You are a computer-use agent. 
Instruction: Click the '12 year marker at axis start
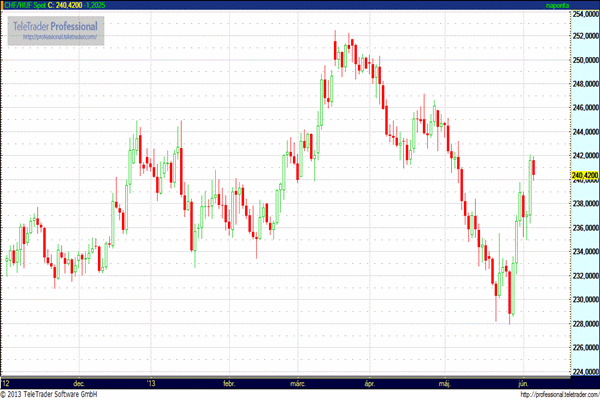click(x=7, y=383)
